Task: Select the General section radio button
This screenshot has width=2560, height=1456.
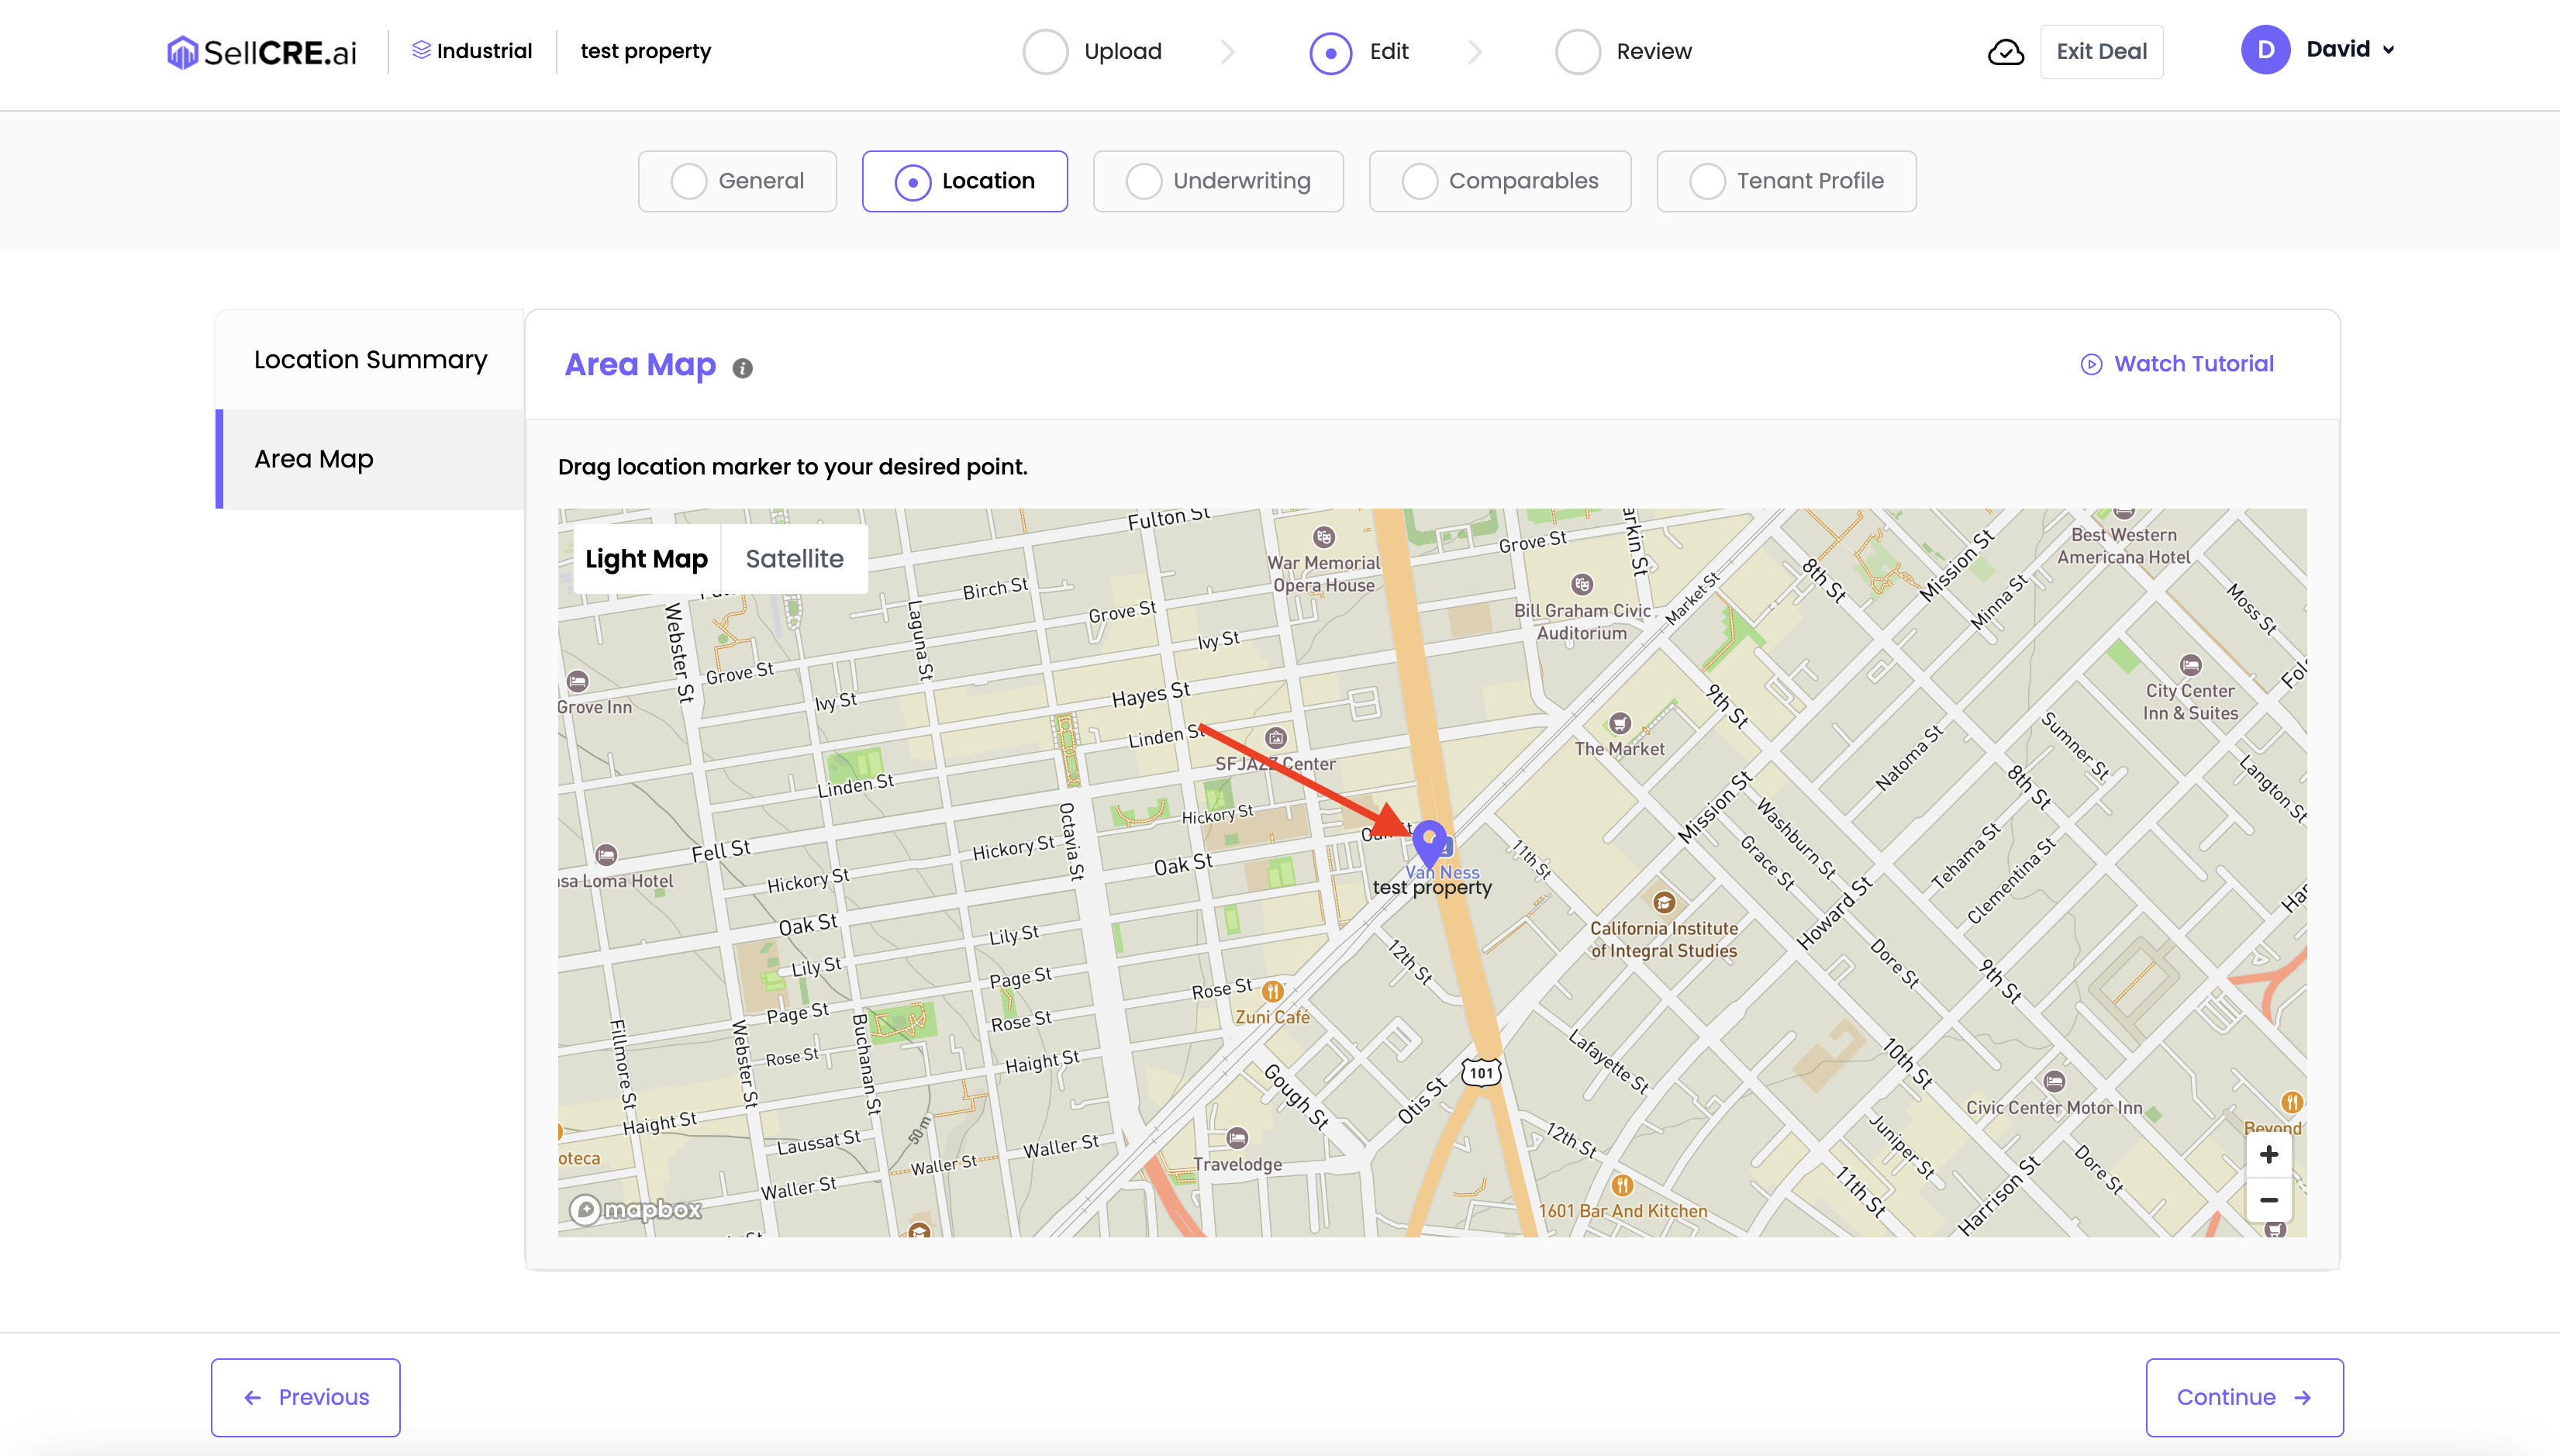Action: click(x=688, y=181)
